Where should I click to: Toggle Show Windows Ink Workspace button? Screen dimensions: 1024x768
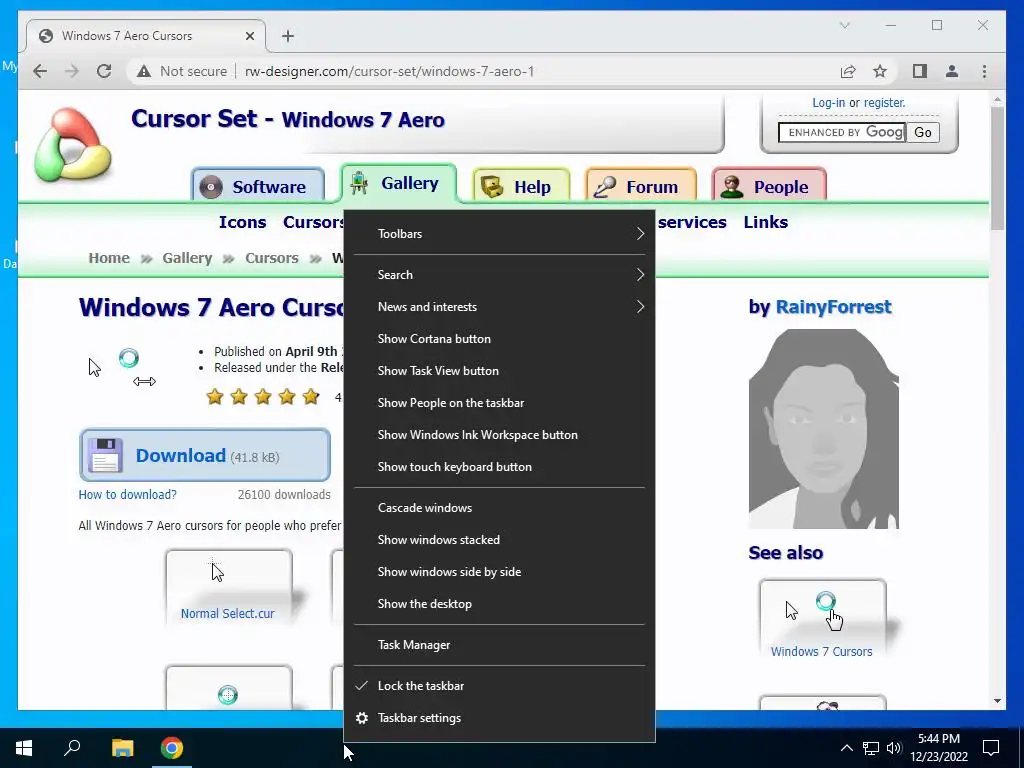pos(499,435)
